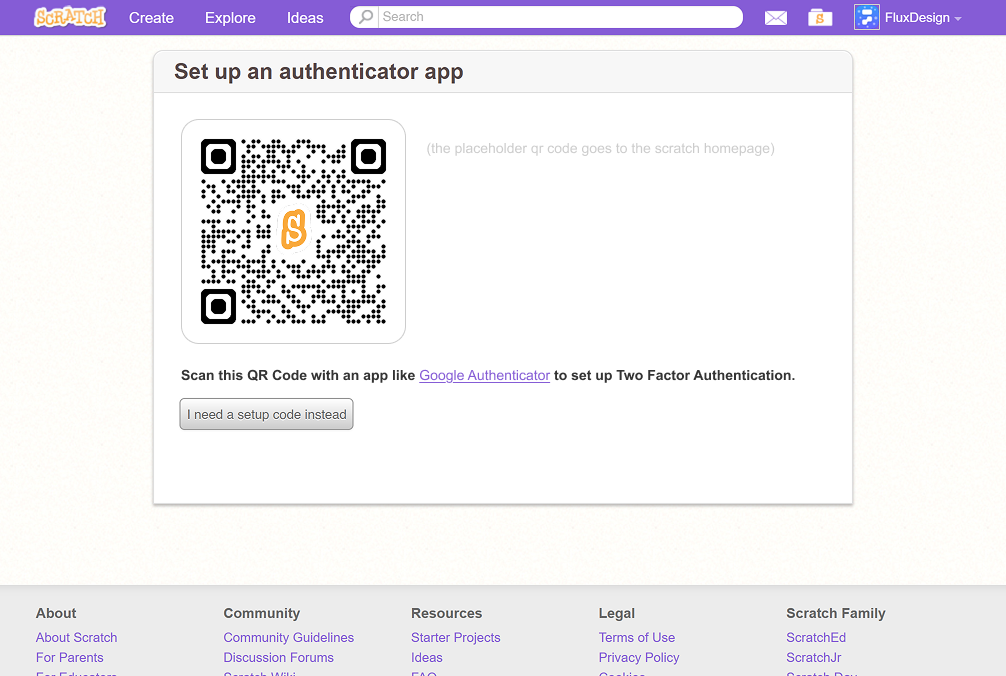Follow the Google Authenticator link
The height and width of the screenshot is (676, 1006).
pos(484,376)
